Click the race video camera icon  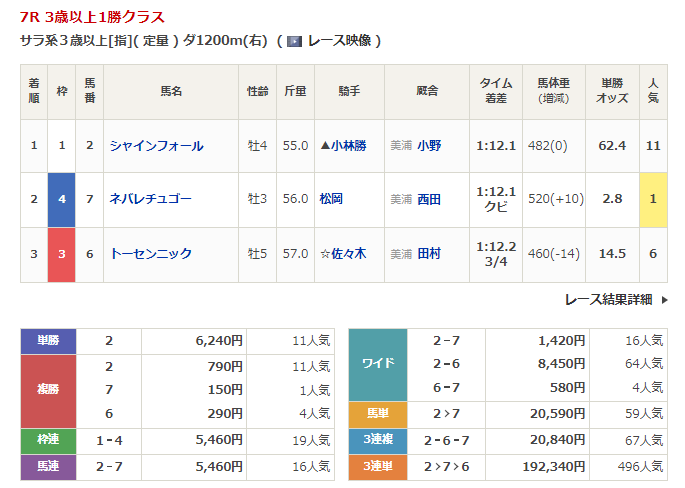coord(294,41)
